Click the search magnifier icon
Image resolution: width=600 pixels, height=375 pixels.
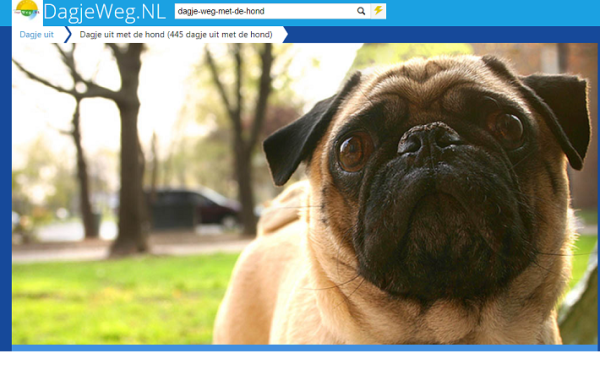pos(361,11)
